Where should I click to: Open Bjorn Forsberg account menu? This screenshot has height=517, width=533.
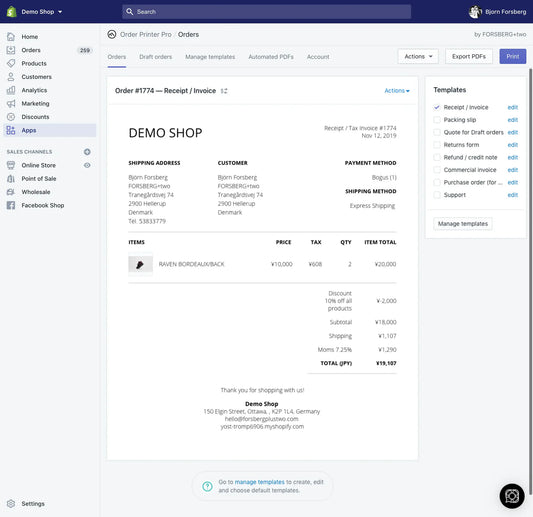pyautogui.click(x=497, y=12)
